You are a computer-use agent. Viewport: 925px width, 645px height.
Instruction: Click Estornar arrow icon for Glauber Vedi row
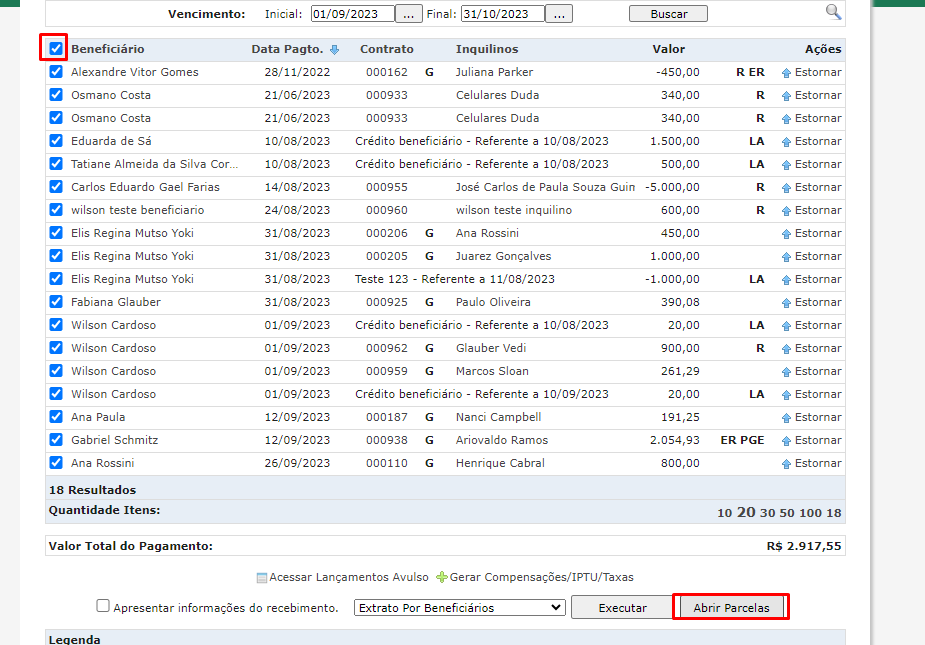point(786,349)
